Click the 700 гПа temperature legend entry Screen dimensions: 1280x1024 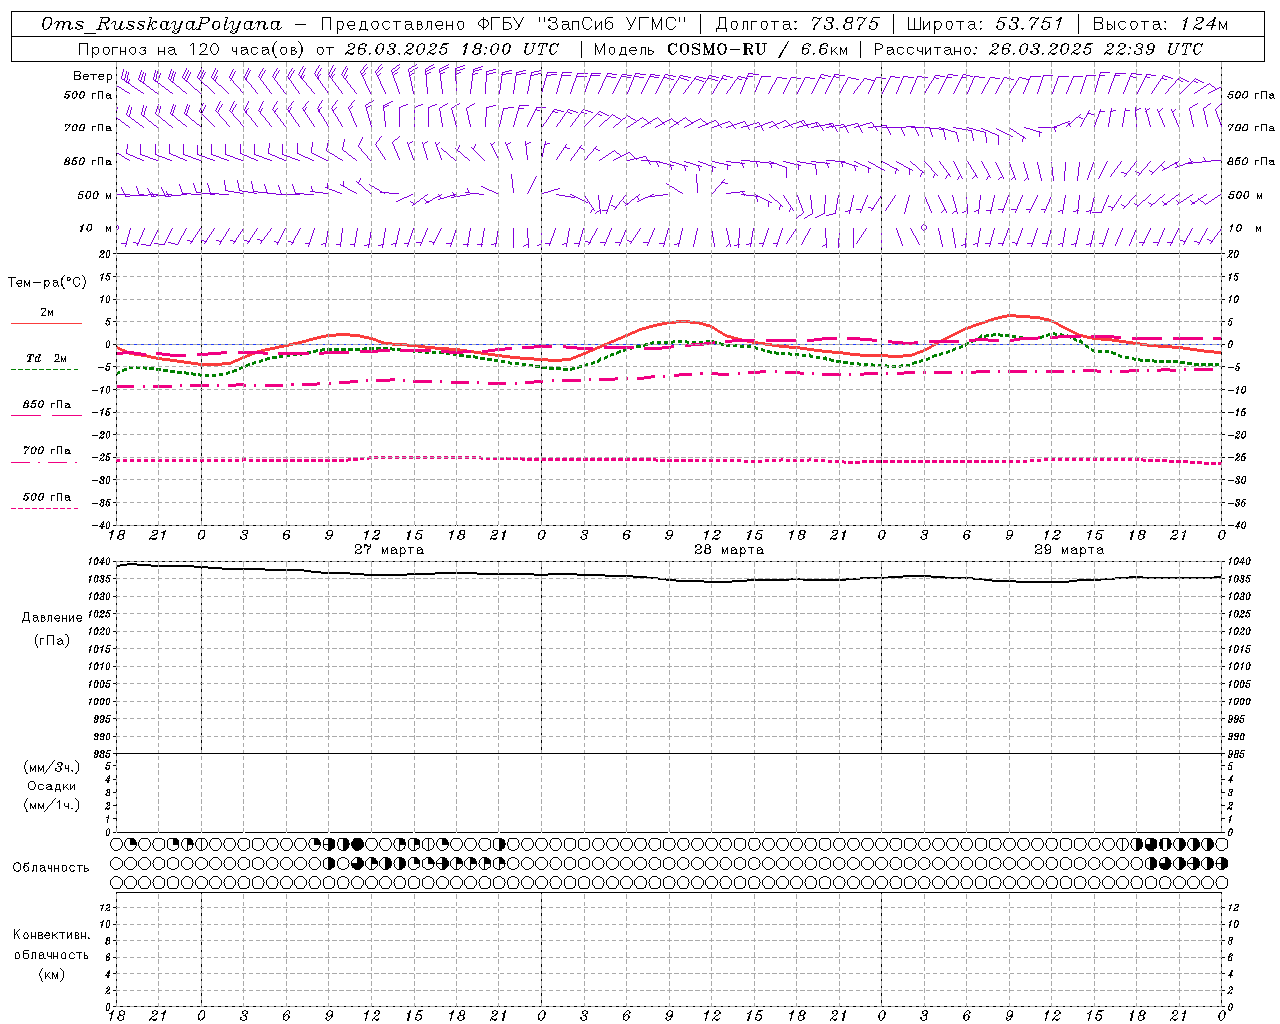[47, 451]
